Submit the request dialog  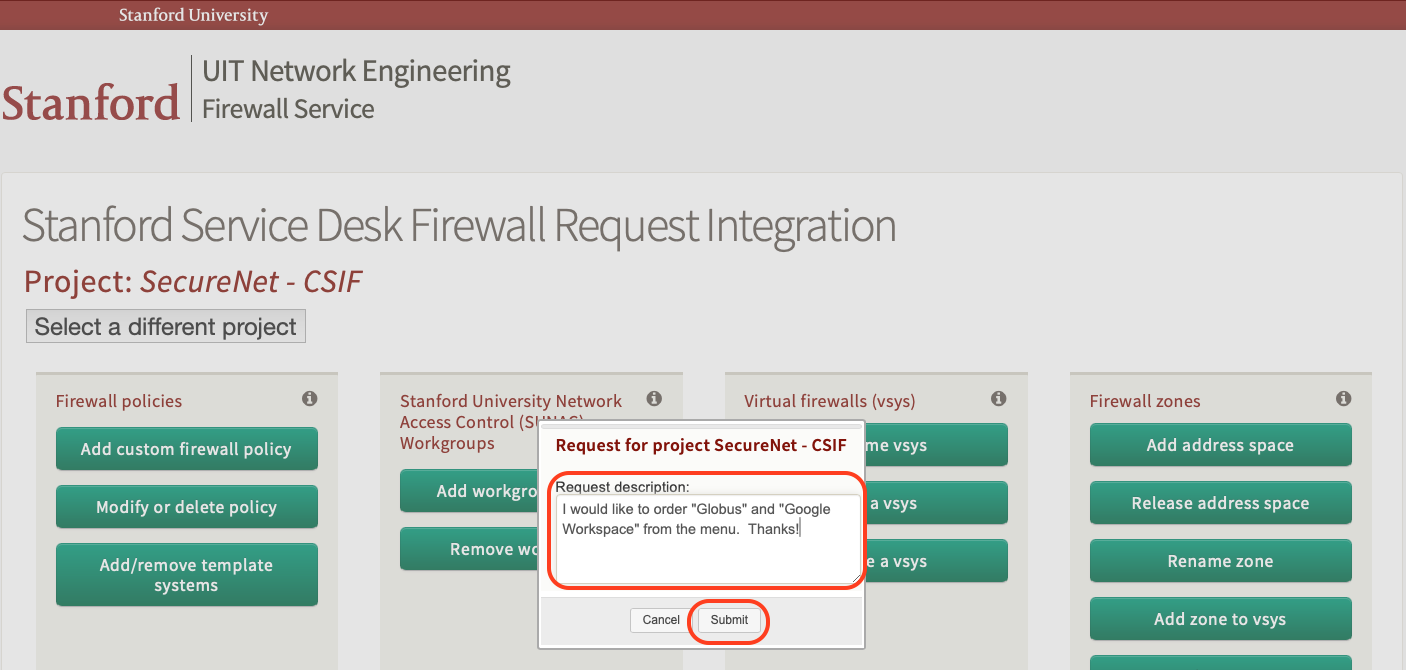729,620
